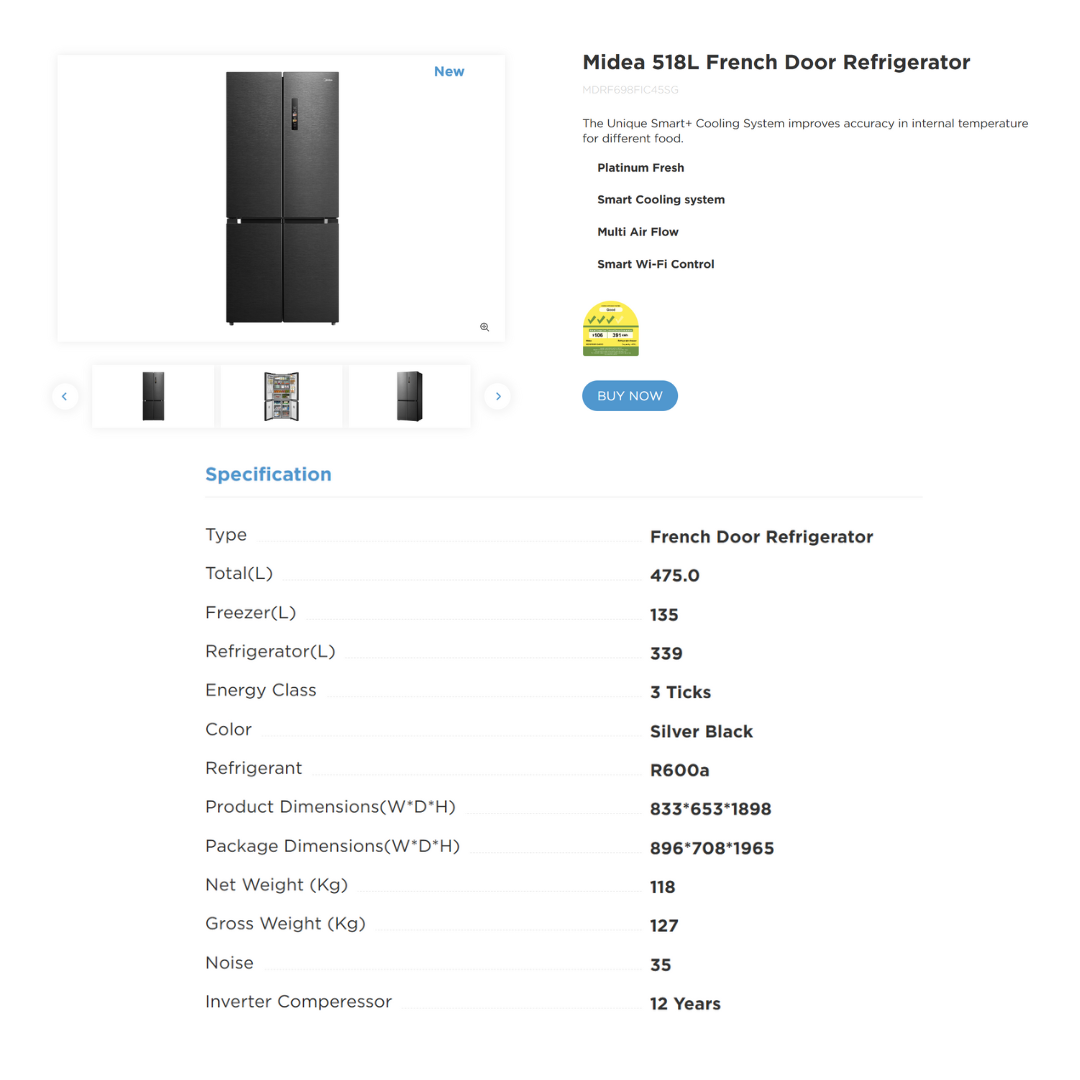Click the model number MDRF698FIC45SG text
The width and height of the screenshot is (1080, 1080).
[630, 90]
